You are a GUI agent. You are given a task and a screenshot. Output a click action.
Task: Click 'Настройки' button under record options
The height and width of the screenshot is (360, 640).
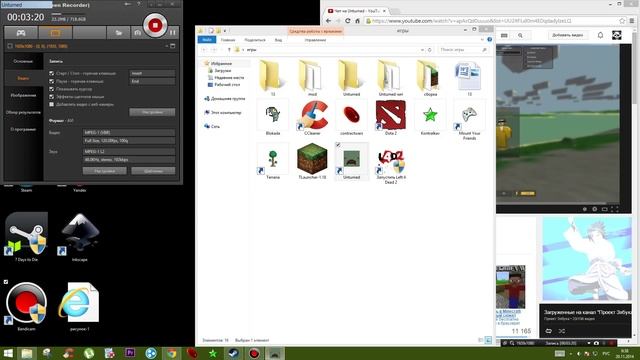coord(152,112)
